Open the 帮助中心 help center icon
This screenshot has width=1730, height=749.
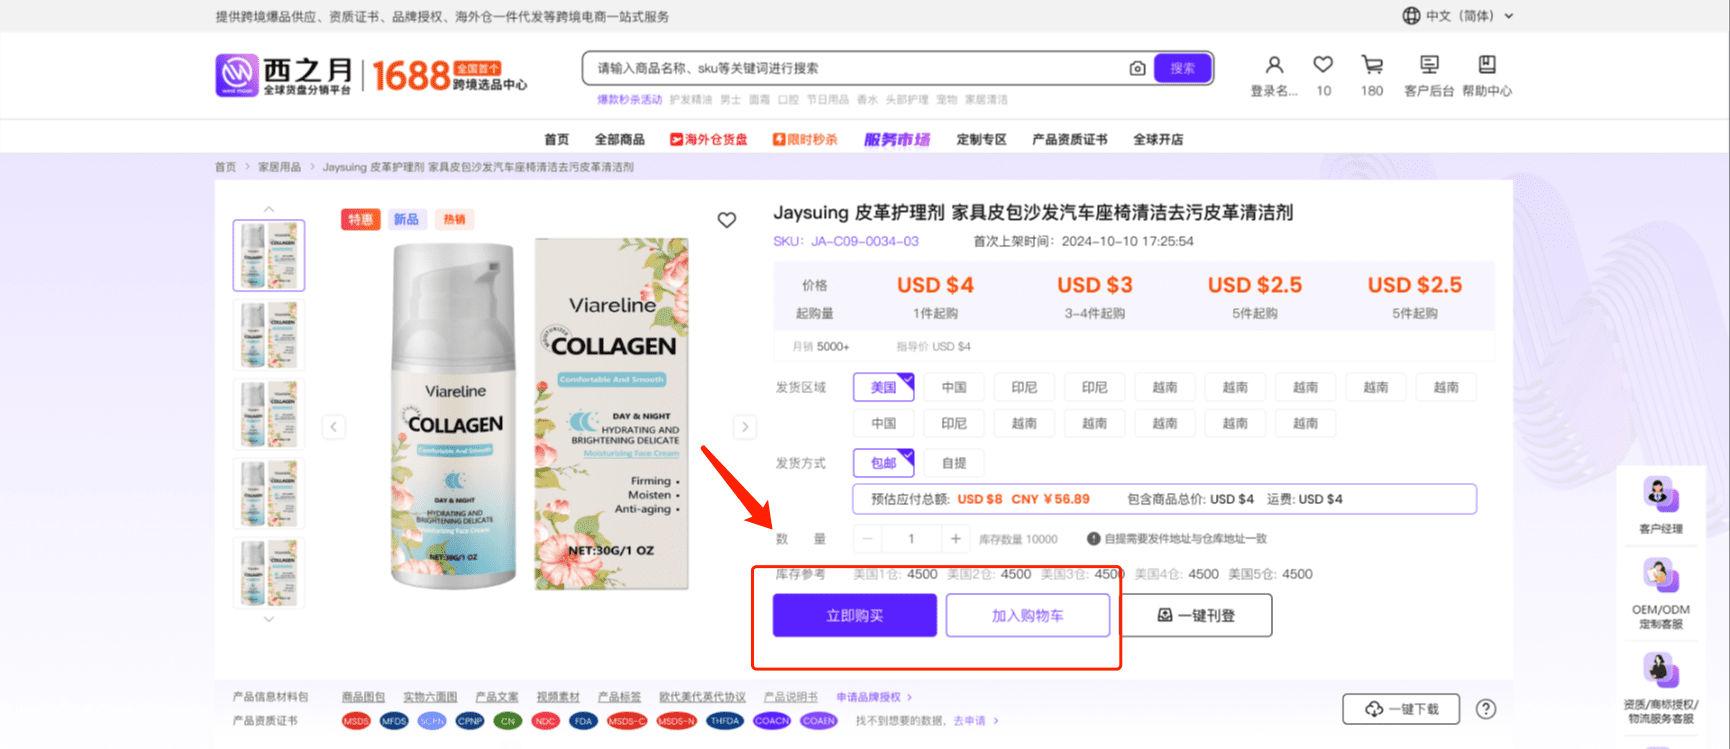pyautogui.click(x=1487, y=65)
